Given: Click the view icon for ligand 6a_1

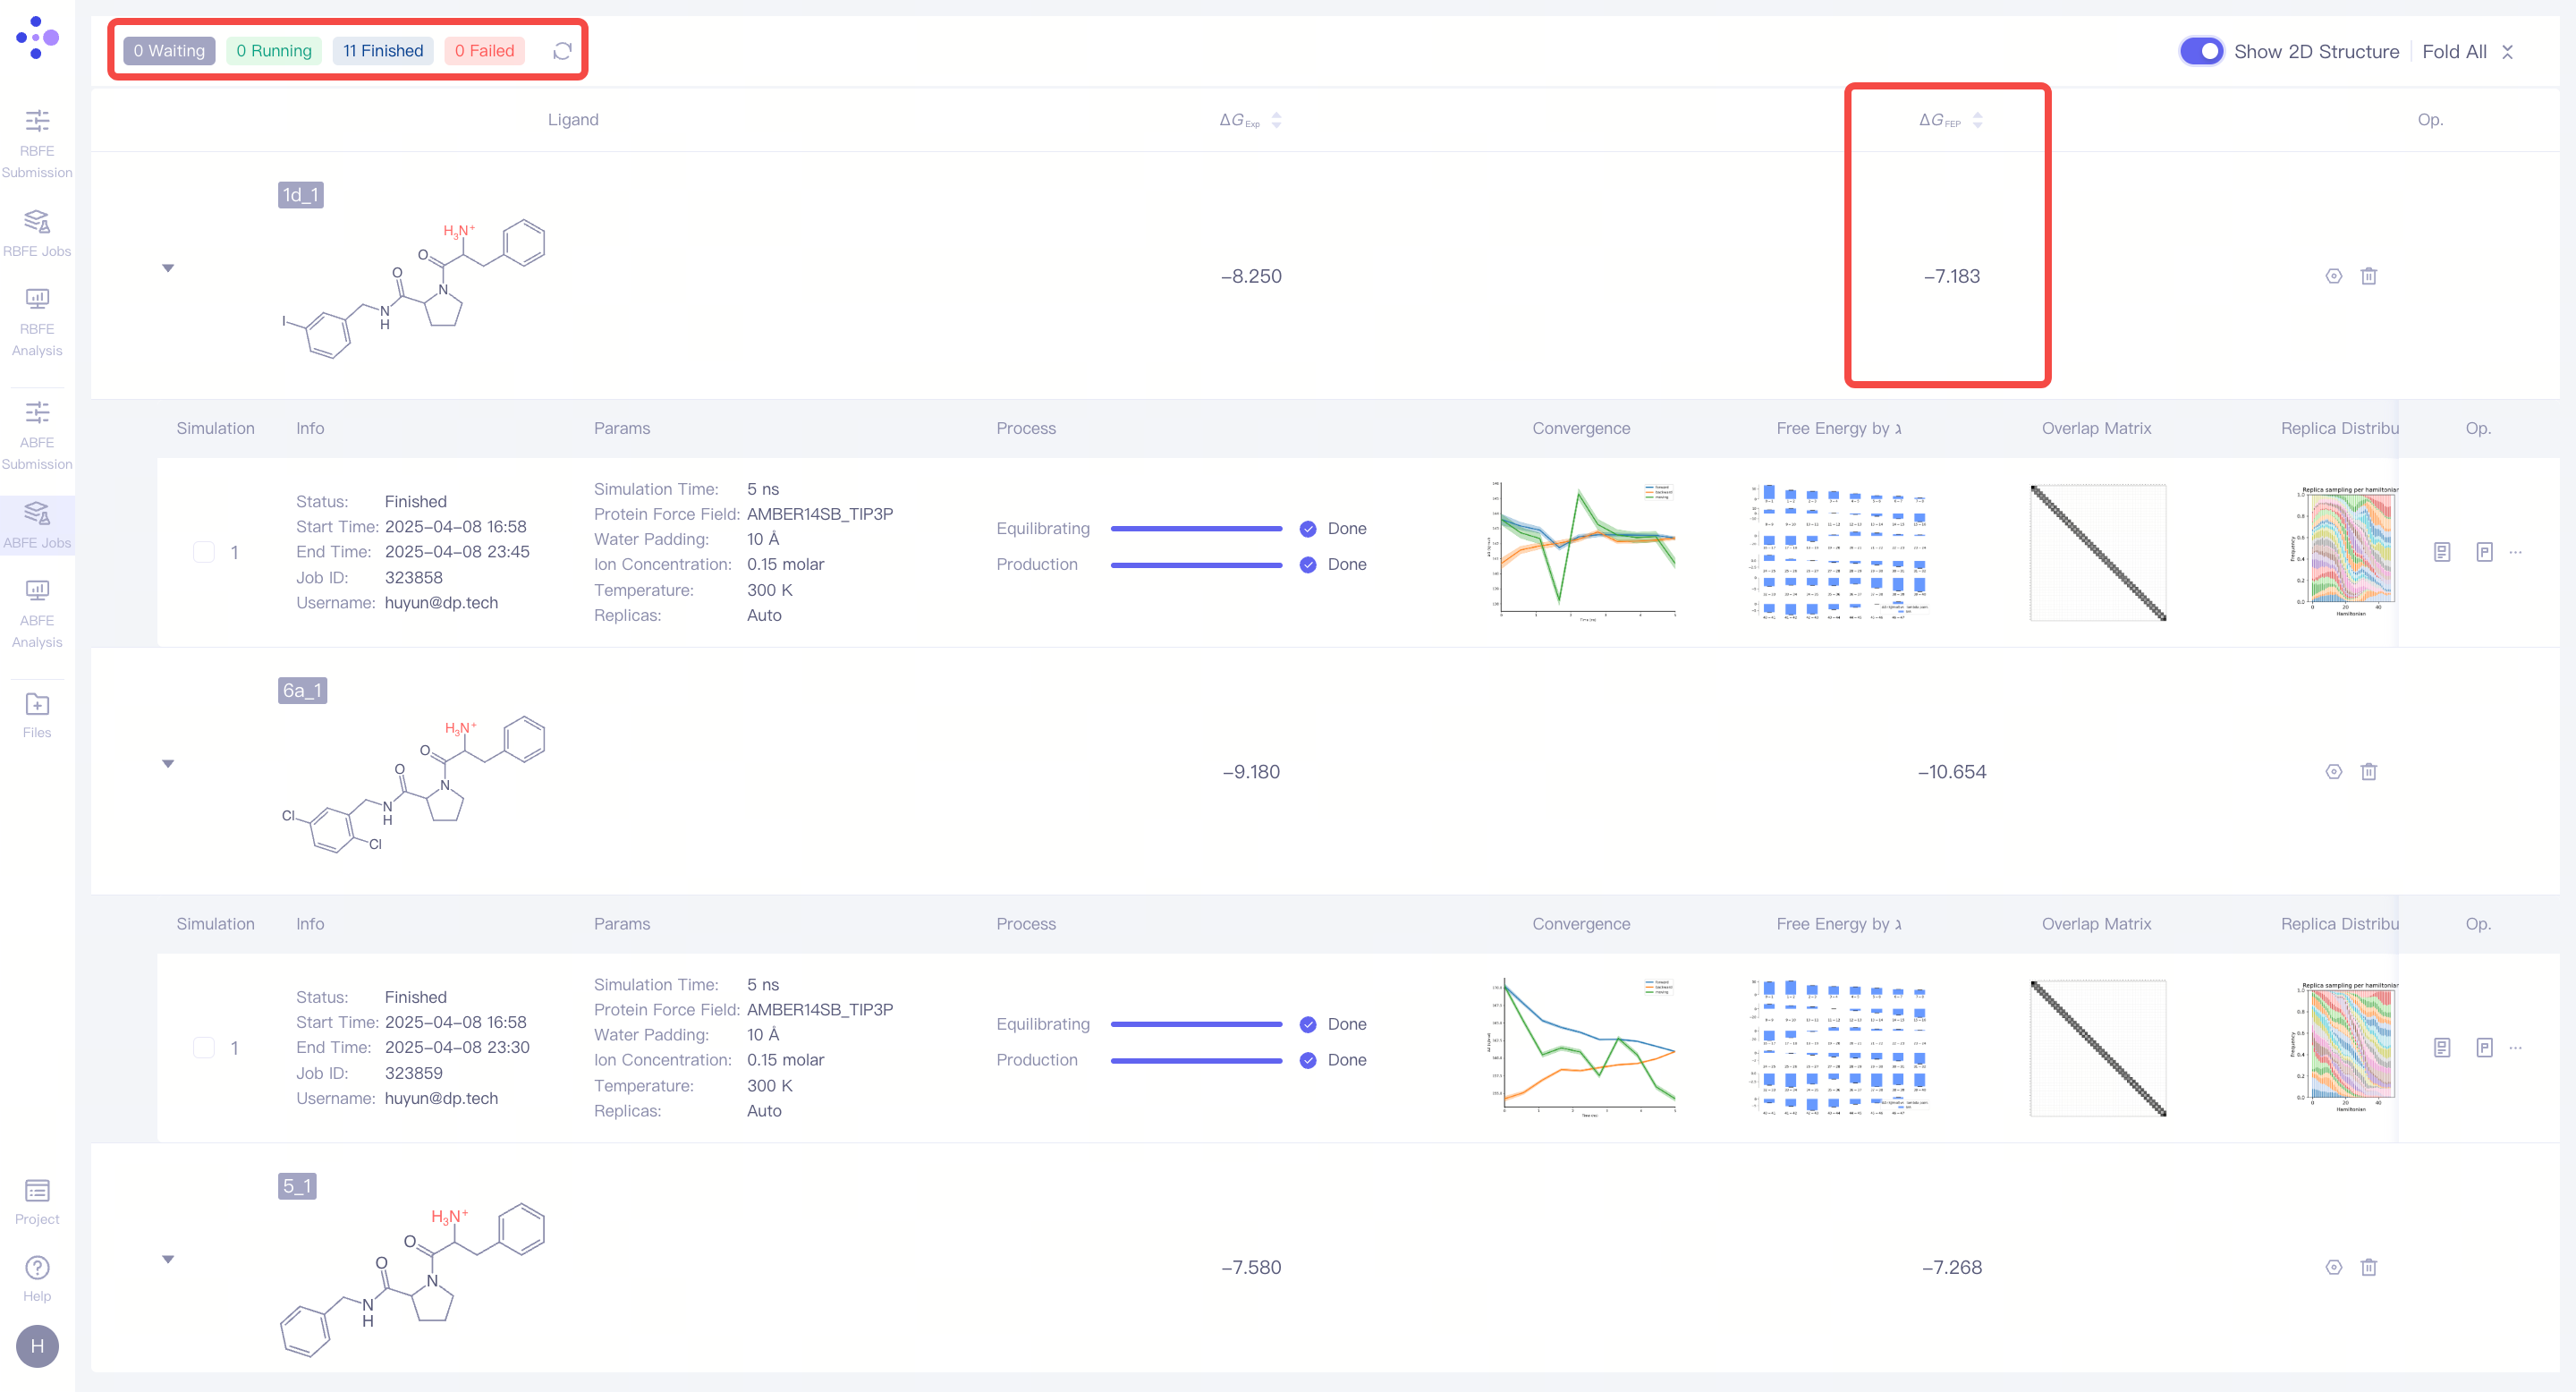Looking at the screenshot, I should [2333, 772].
